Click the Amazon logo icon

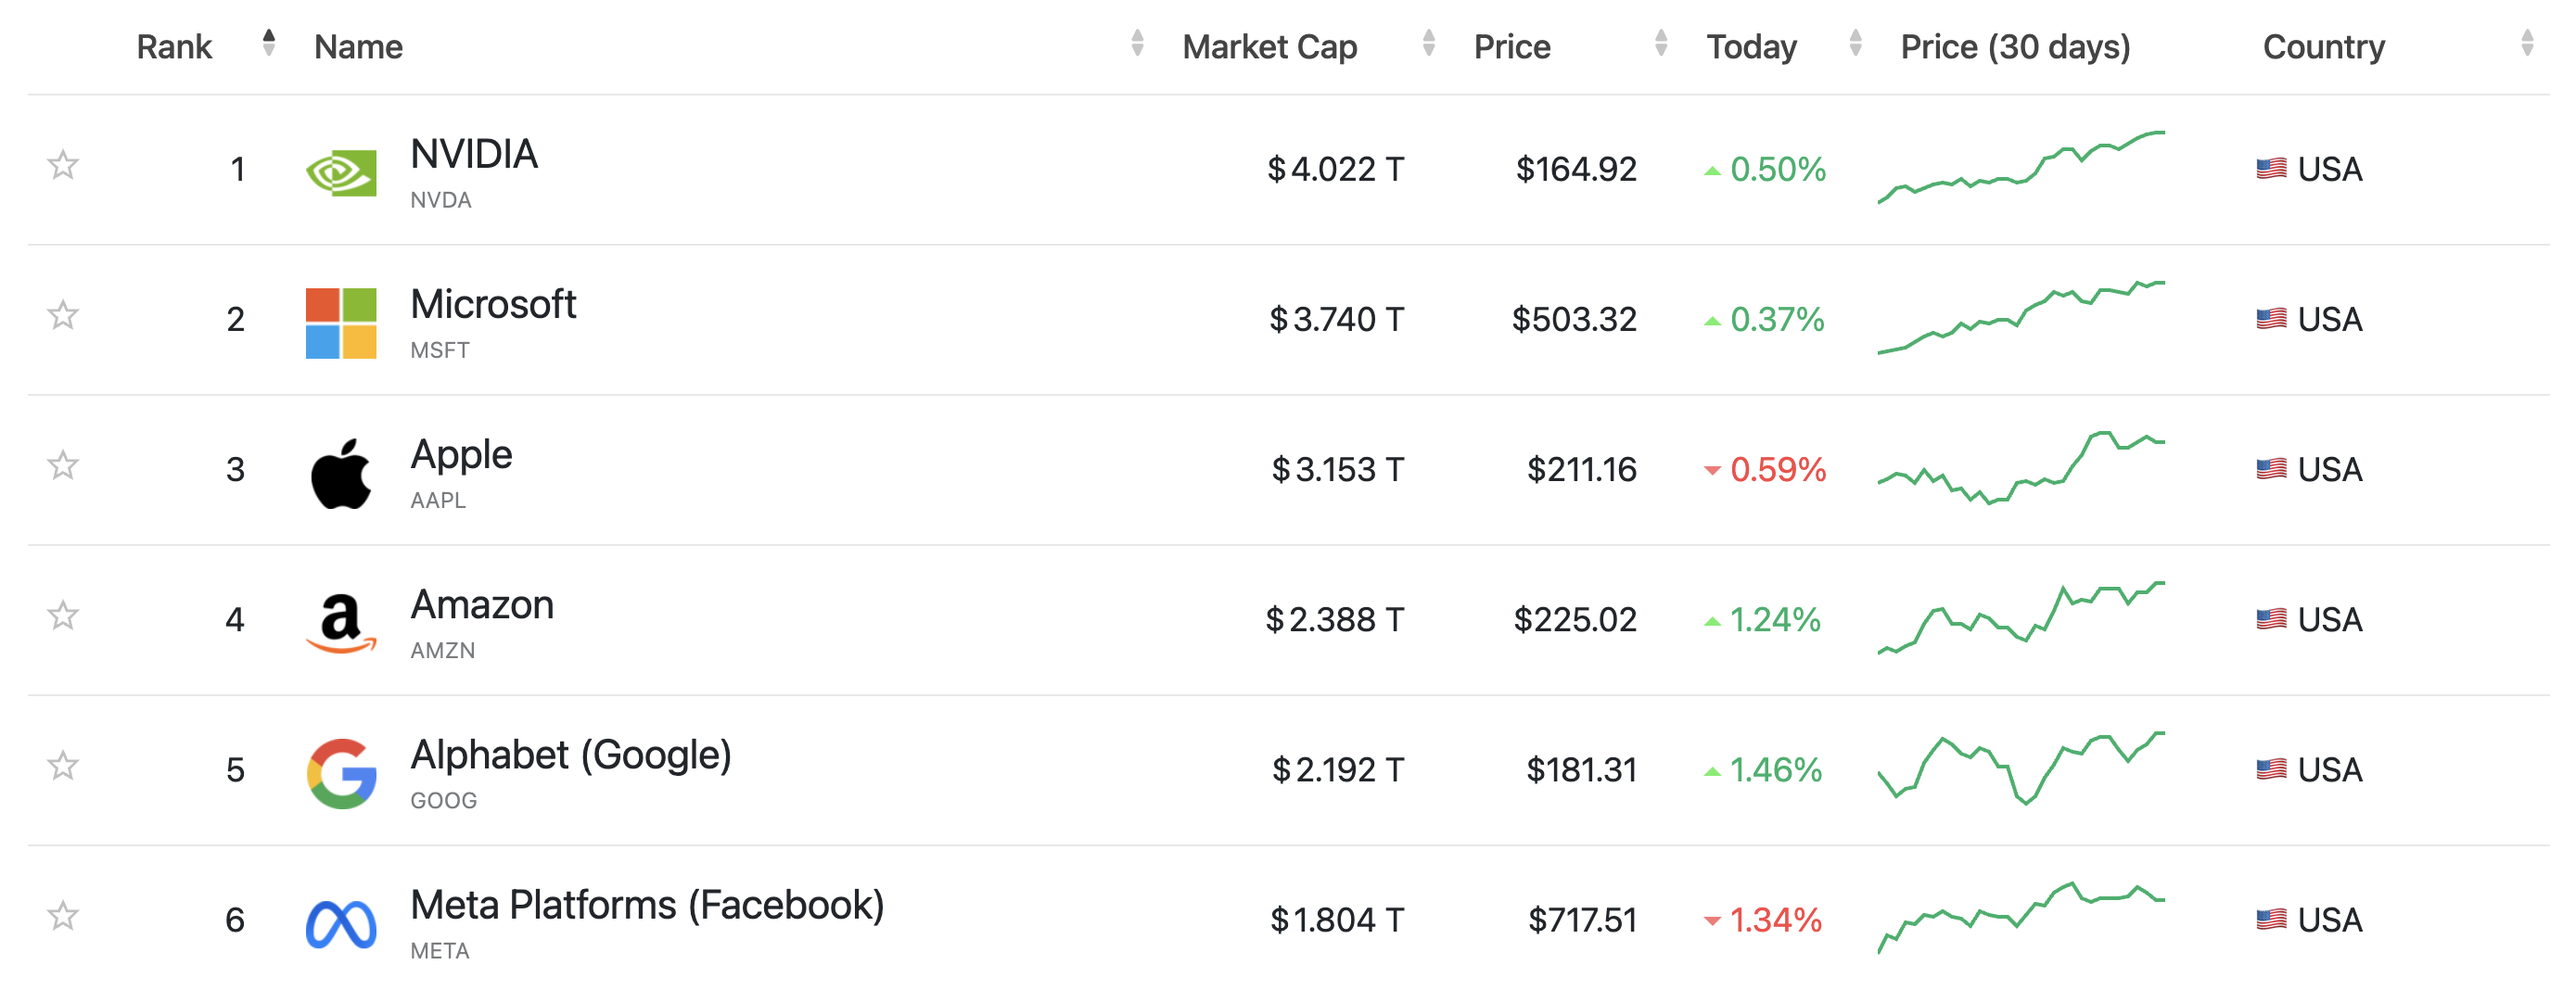[341, 623]
